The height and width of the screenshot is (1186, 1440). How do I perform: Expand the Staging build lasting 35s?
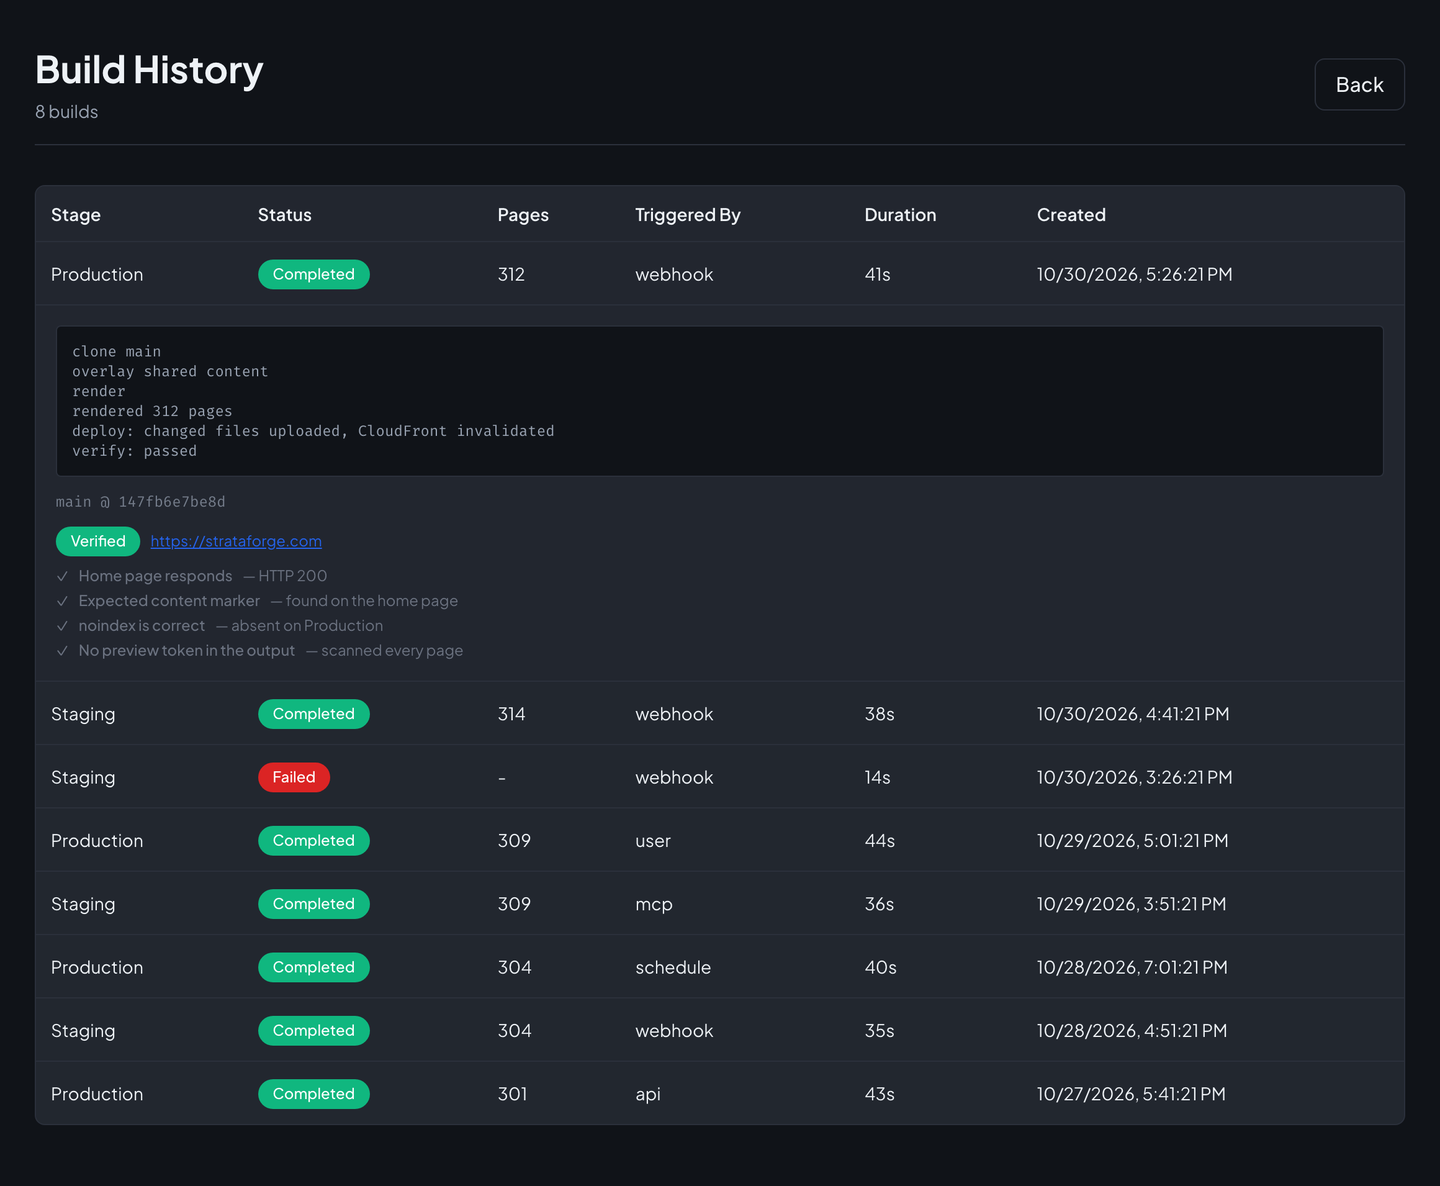tap(720, 1031)
